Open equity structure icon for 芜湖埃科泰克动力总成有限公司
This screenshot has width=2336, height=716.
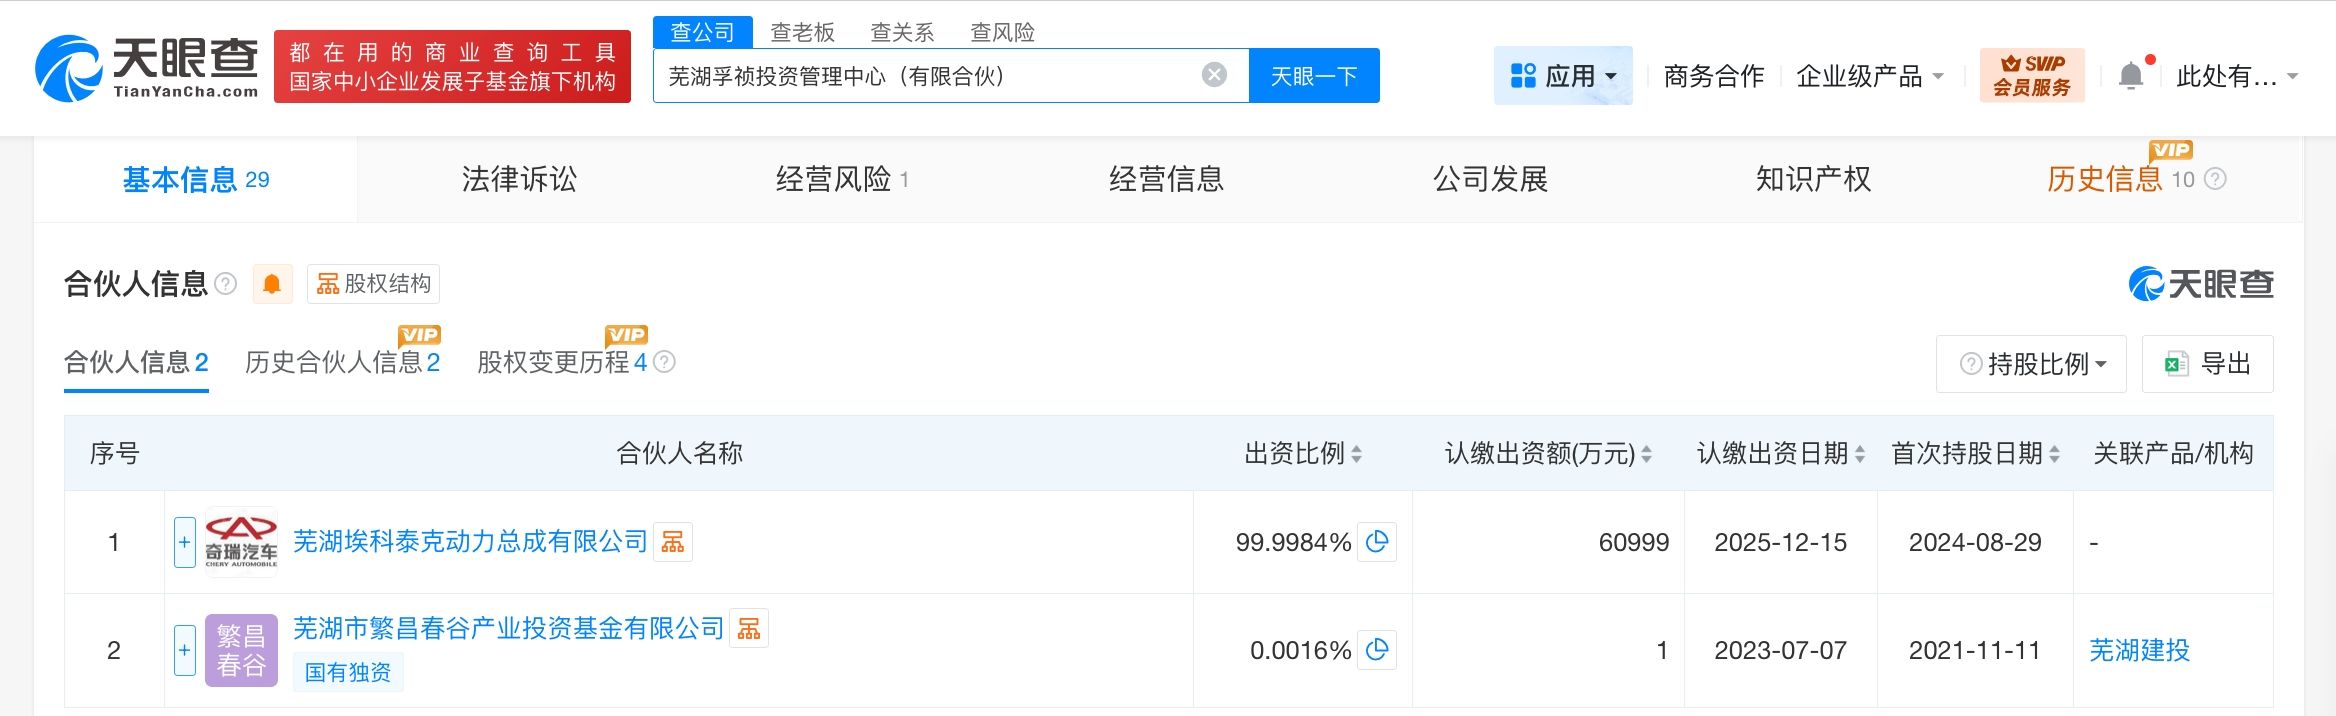pyautogui.click(x=673, y=542)
